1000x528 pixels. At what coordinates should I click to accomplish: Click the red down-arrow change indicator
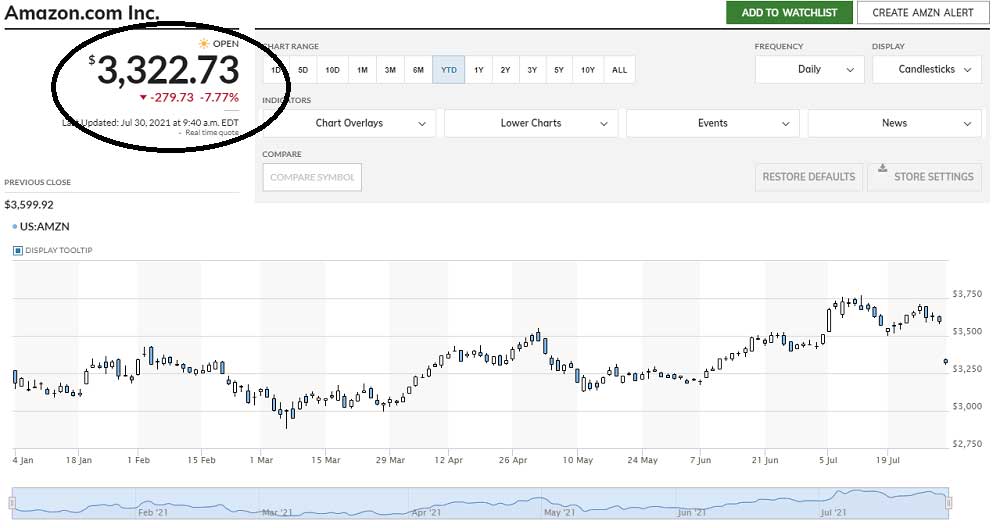[x=143, y=98]
